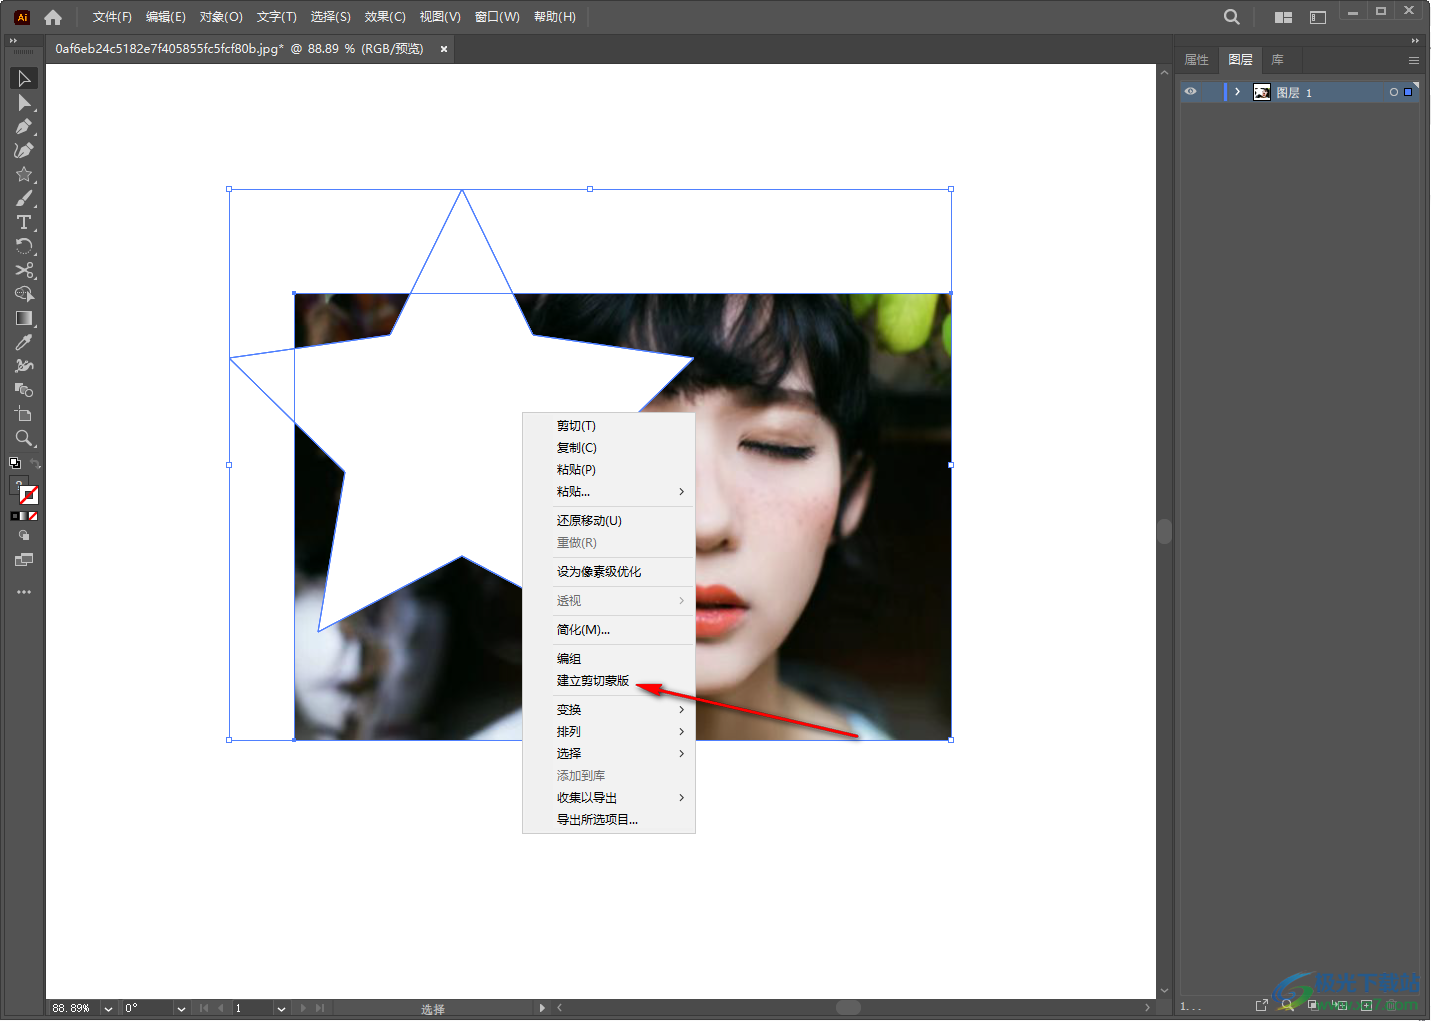Viewport: 1431px width, 1021px height.
Task: Click the drawing mode icon
Action: (x=24, y=535)
